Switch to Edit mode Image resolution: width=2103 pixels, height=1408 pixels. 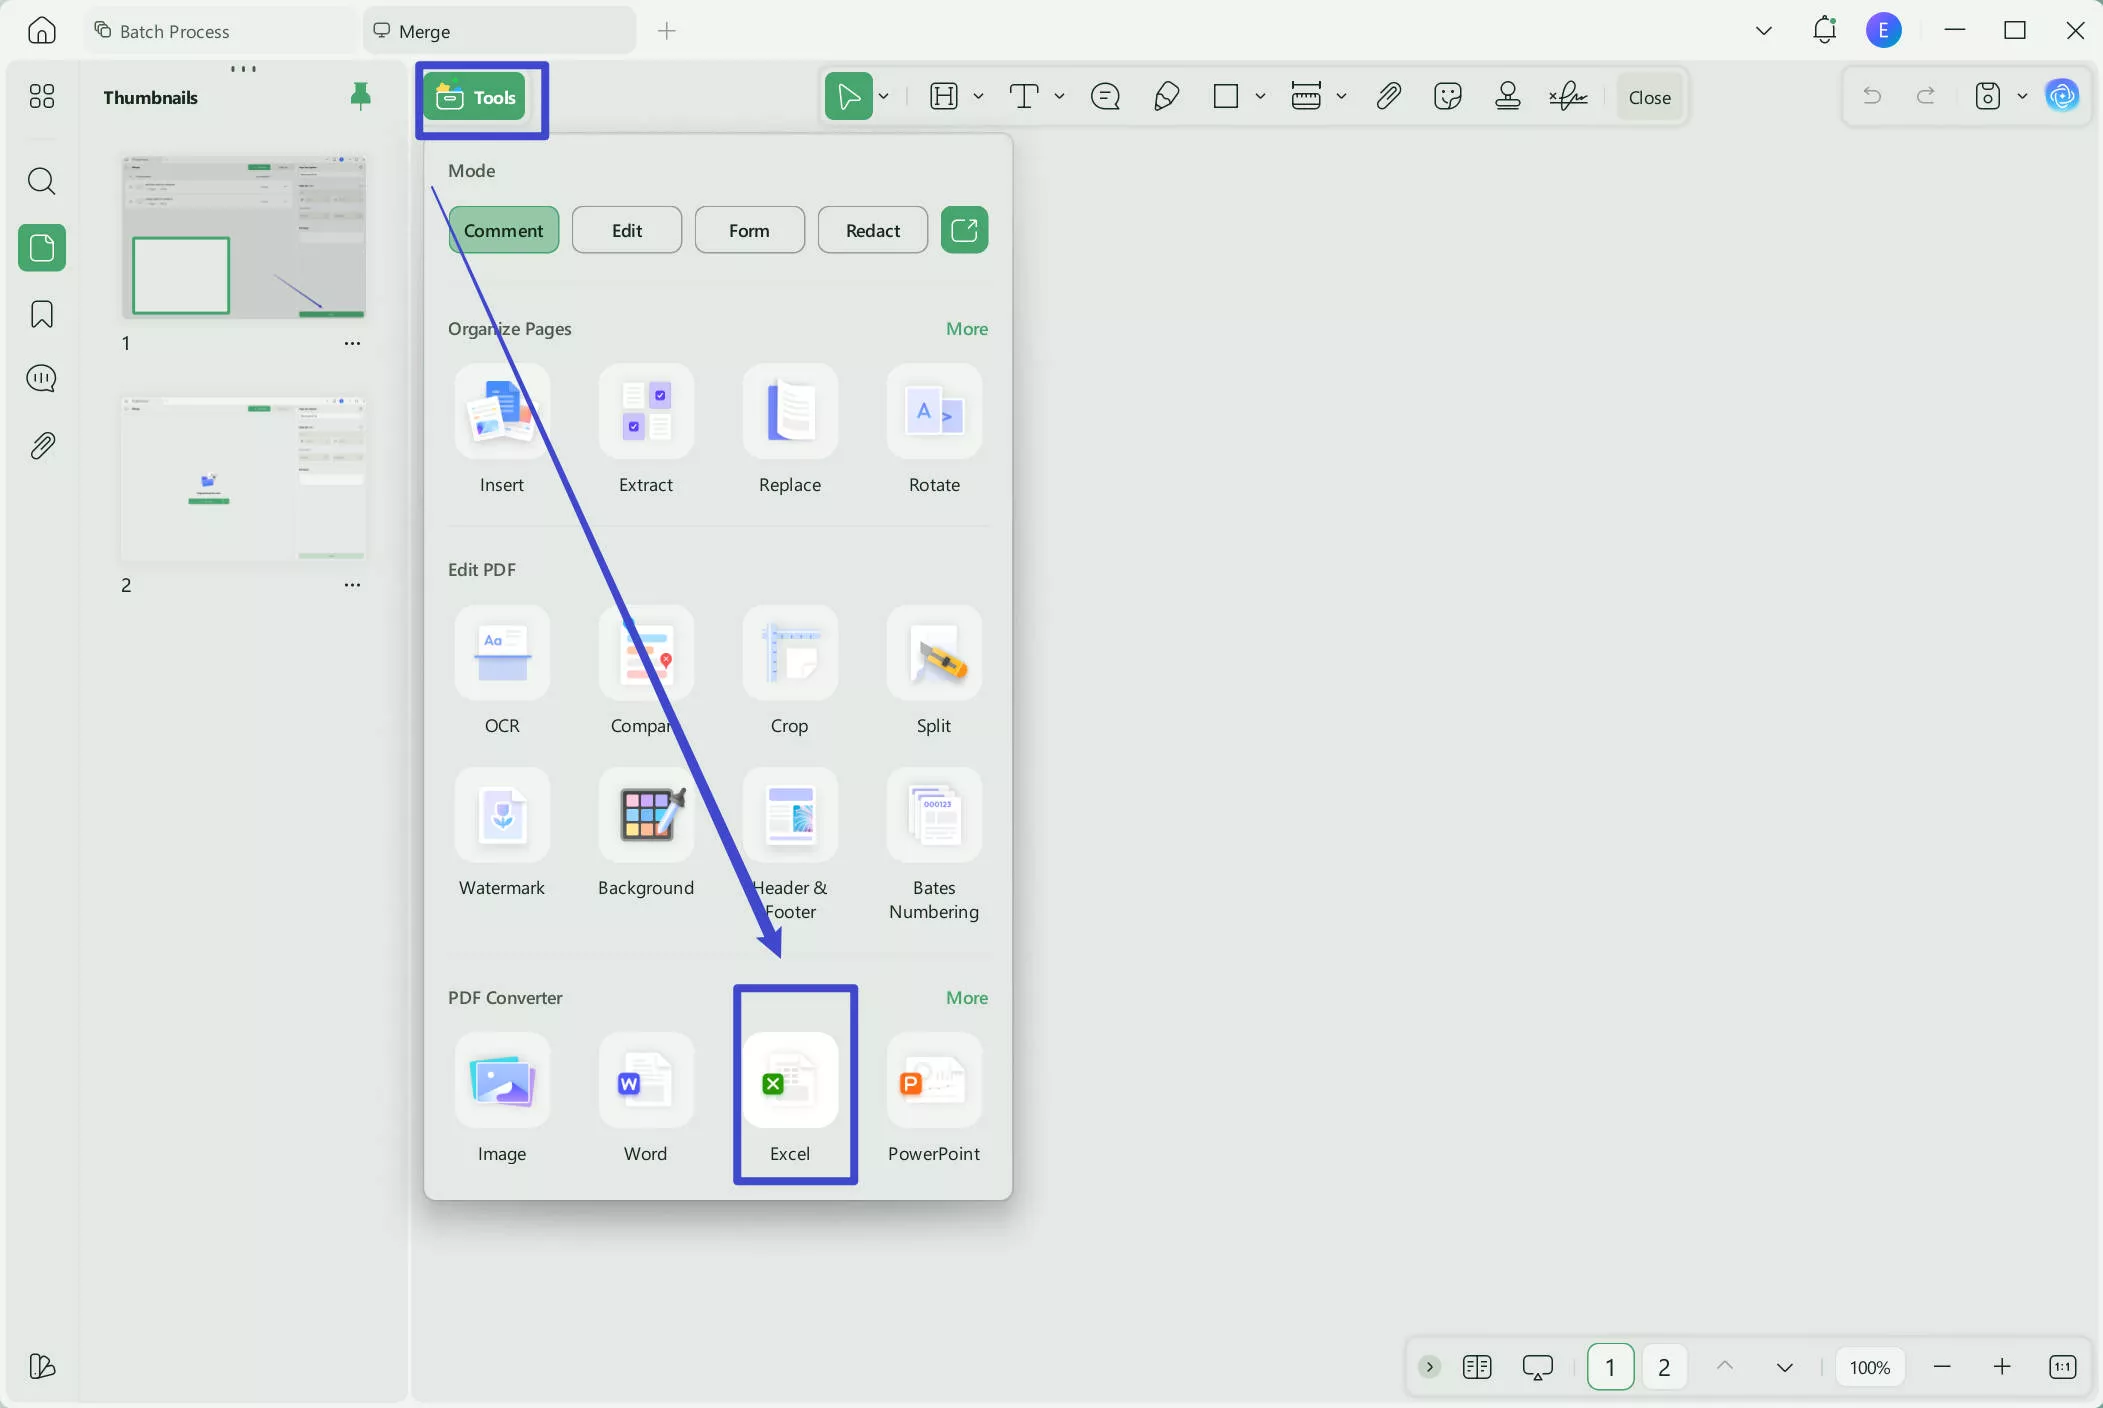click(x=626, y=229)
